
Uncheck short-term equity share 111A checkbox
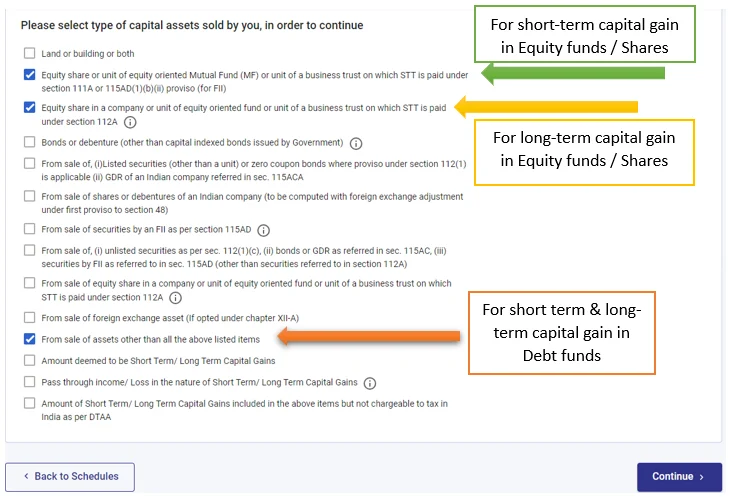[30, 74]
